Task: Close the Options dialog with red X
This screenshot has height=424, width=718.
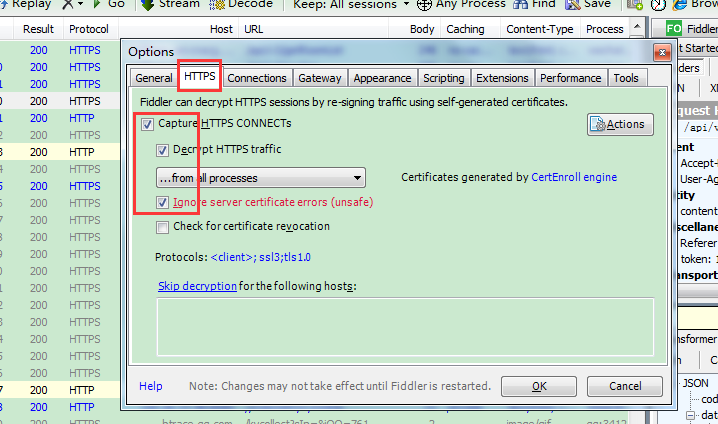Action: point(661,51)
